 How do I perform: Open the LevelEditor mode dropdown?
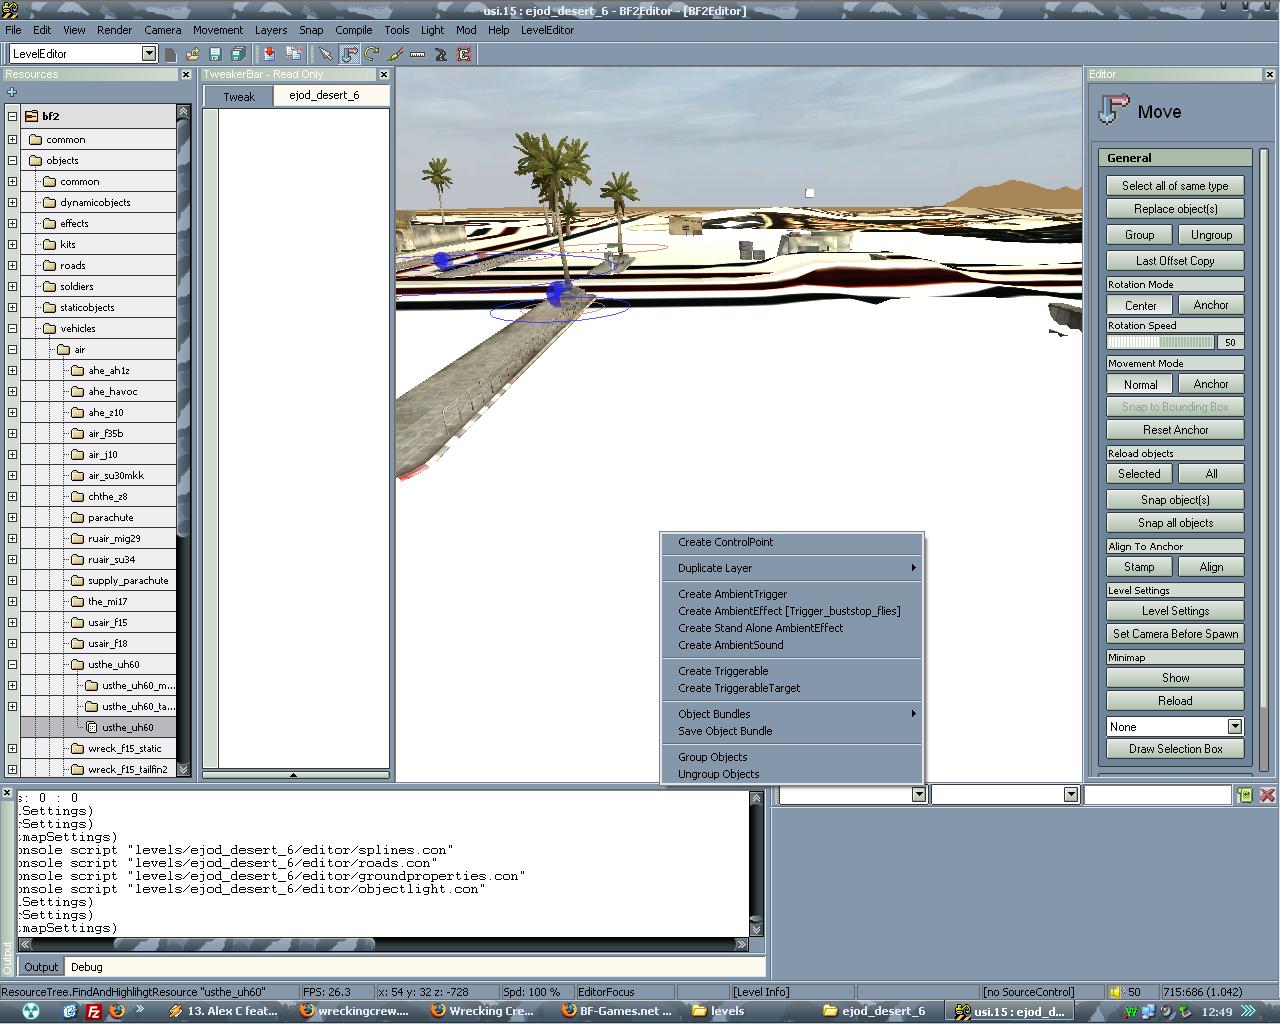149,53
